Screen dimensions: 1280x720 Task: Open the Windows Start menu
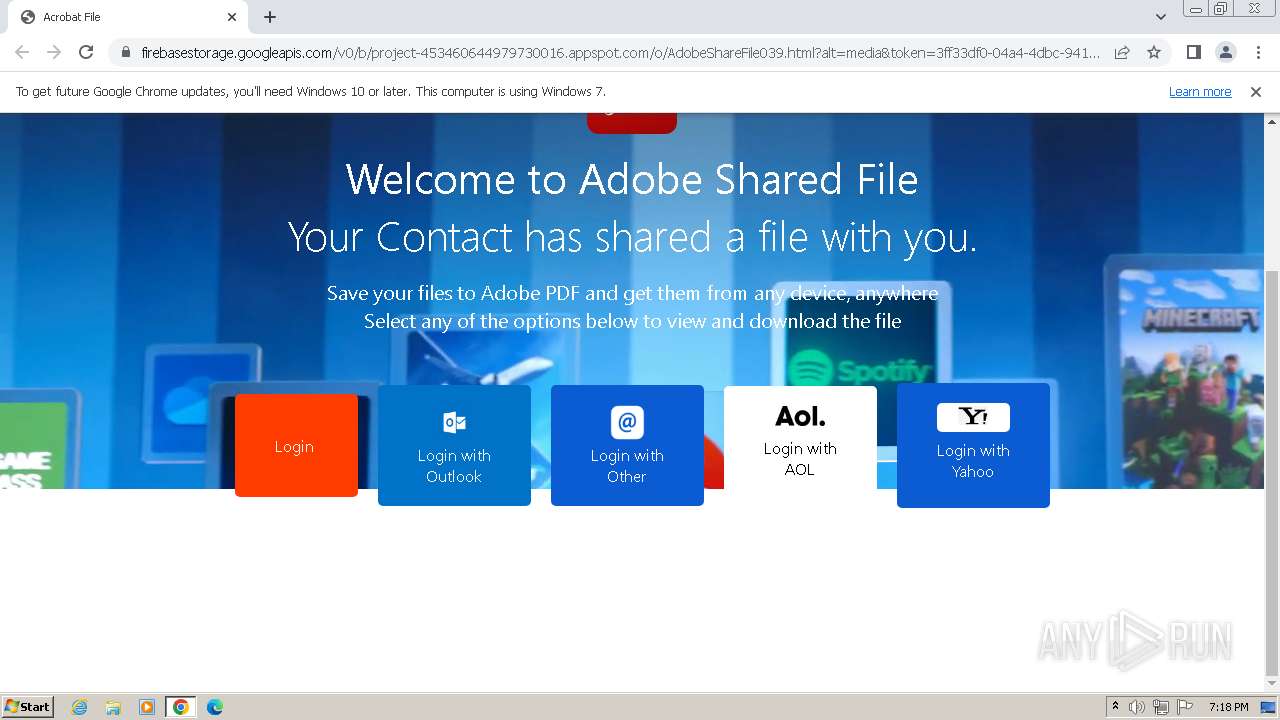click(28, 707)
